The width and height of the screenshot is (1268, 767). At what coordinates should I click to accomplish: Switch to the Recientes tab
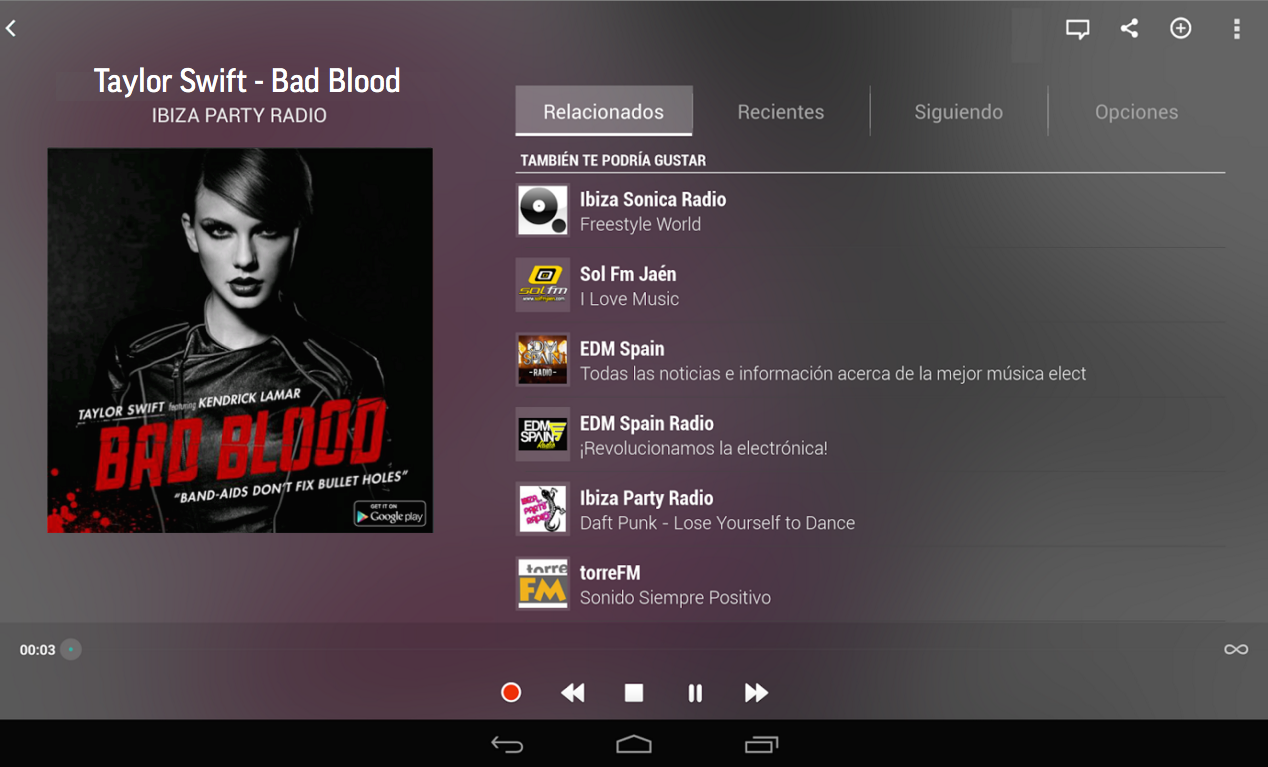pos(781,111)
